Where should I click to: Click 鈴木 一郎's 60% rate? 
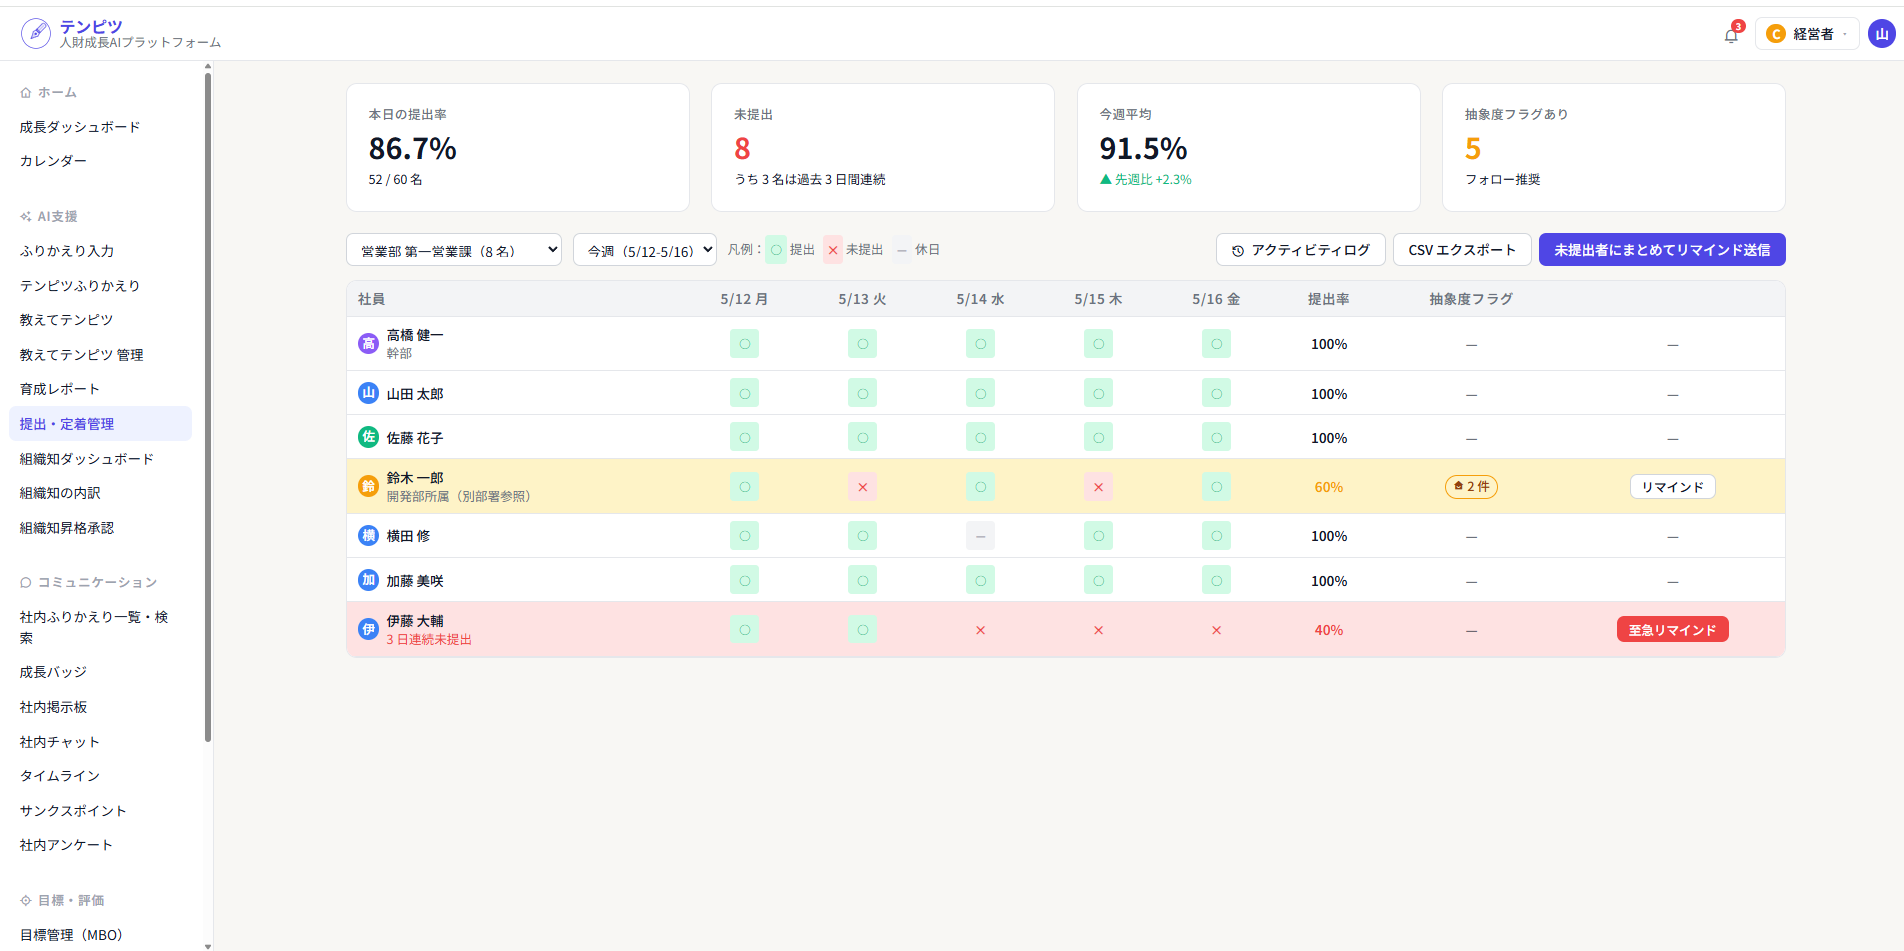1329,487
